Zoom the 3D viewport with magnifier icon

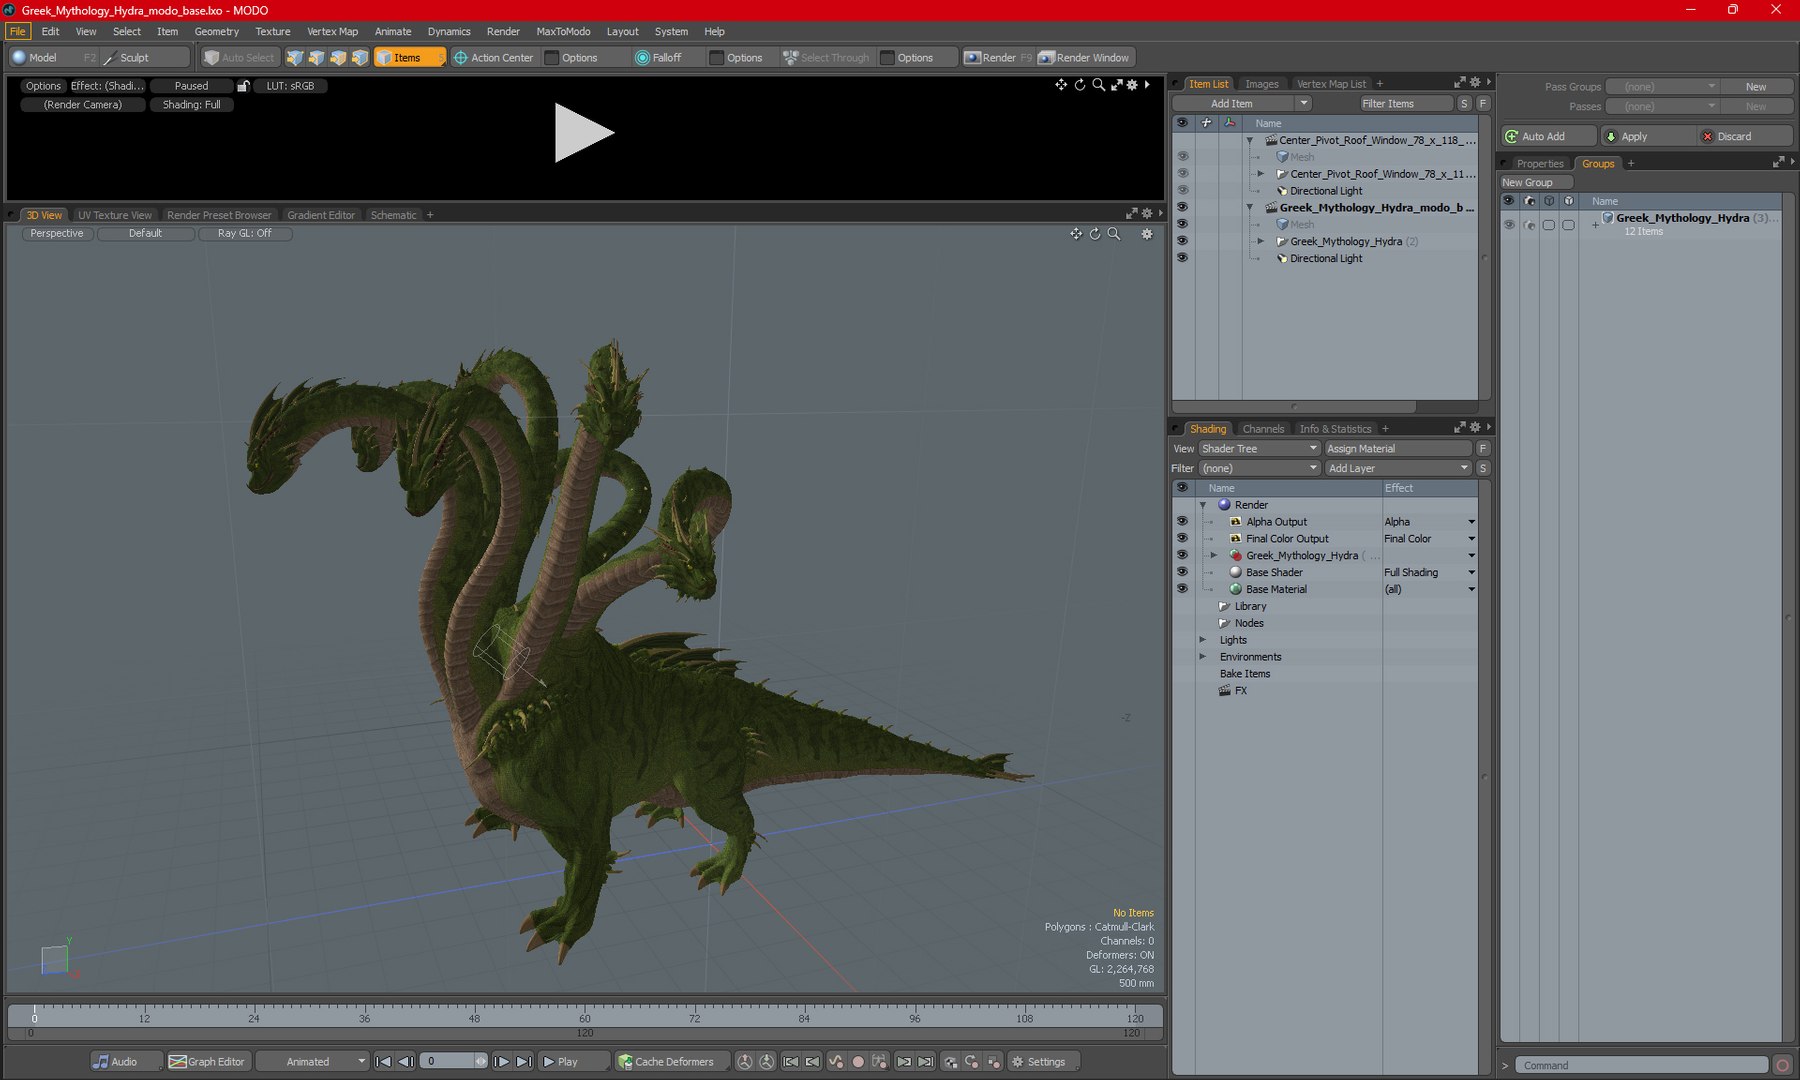coord(1114,234)
